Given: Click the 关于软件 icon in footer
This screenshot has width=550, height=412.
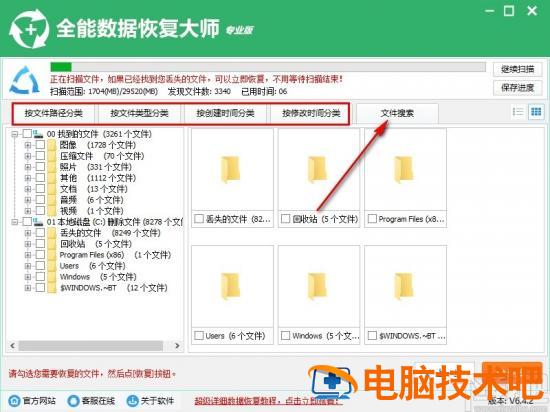Looking at the screenshot, I should point(132,400).
